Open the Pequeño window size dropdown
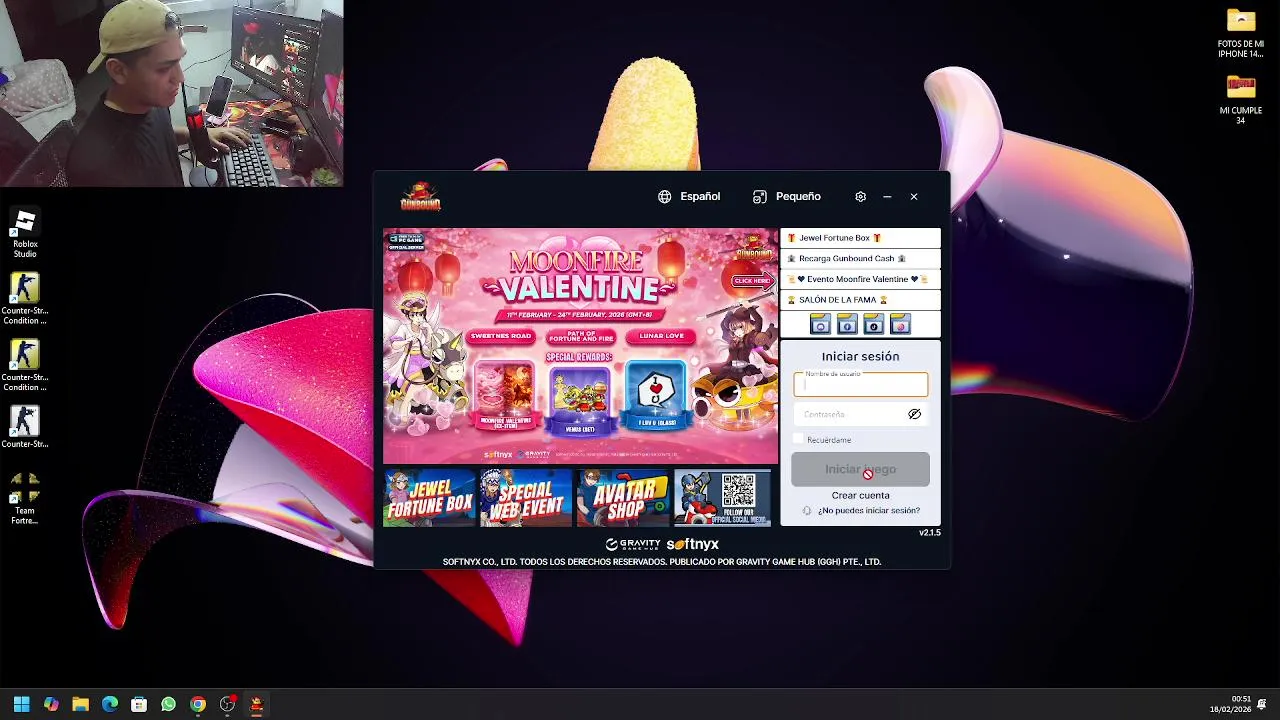Image resolution: width=1280 pixels, height=720 pixels. pyautogui.click(x=787, y=197)
